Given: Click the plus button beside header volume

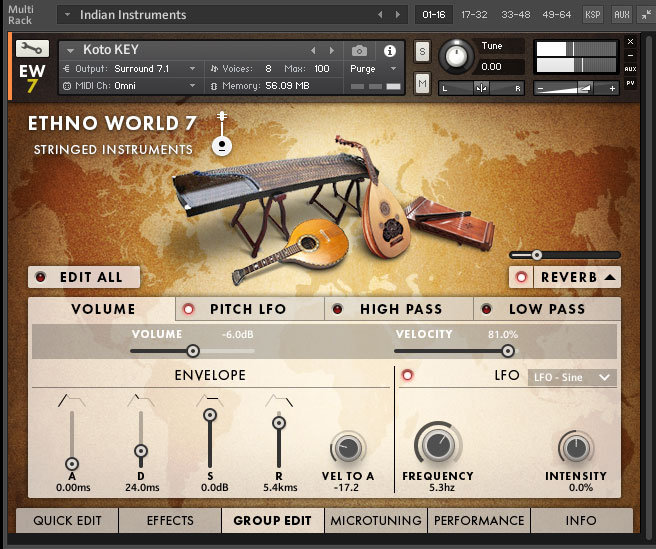Looking at the screenshot, I should (x=612, y=89).
